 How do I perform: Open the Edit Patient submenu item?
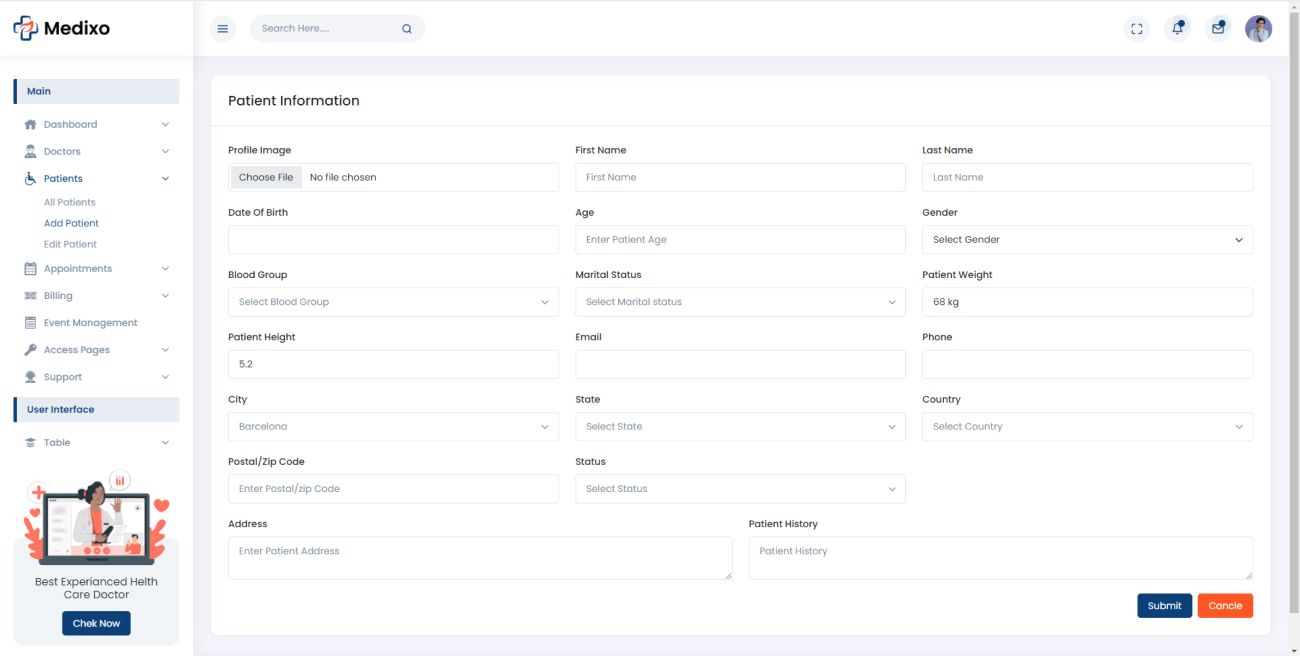[70, 244]
